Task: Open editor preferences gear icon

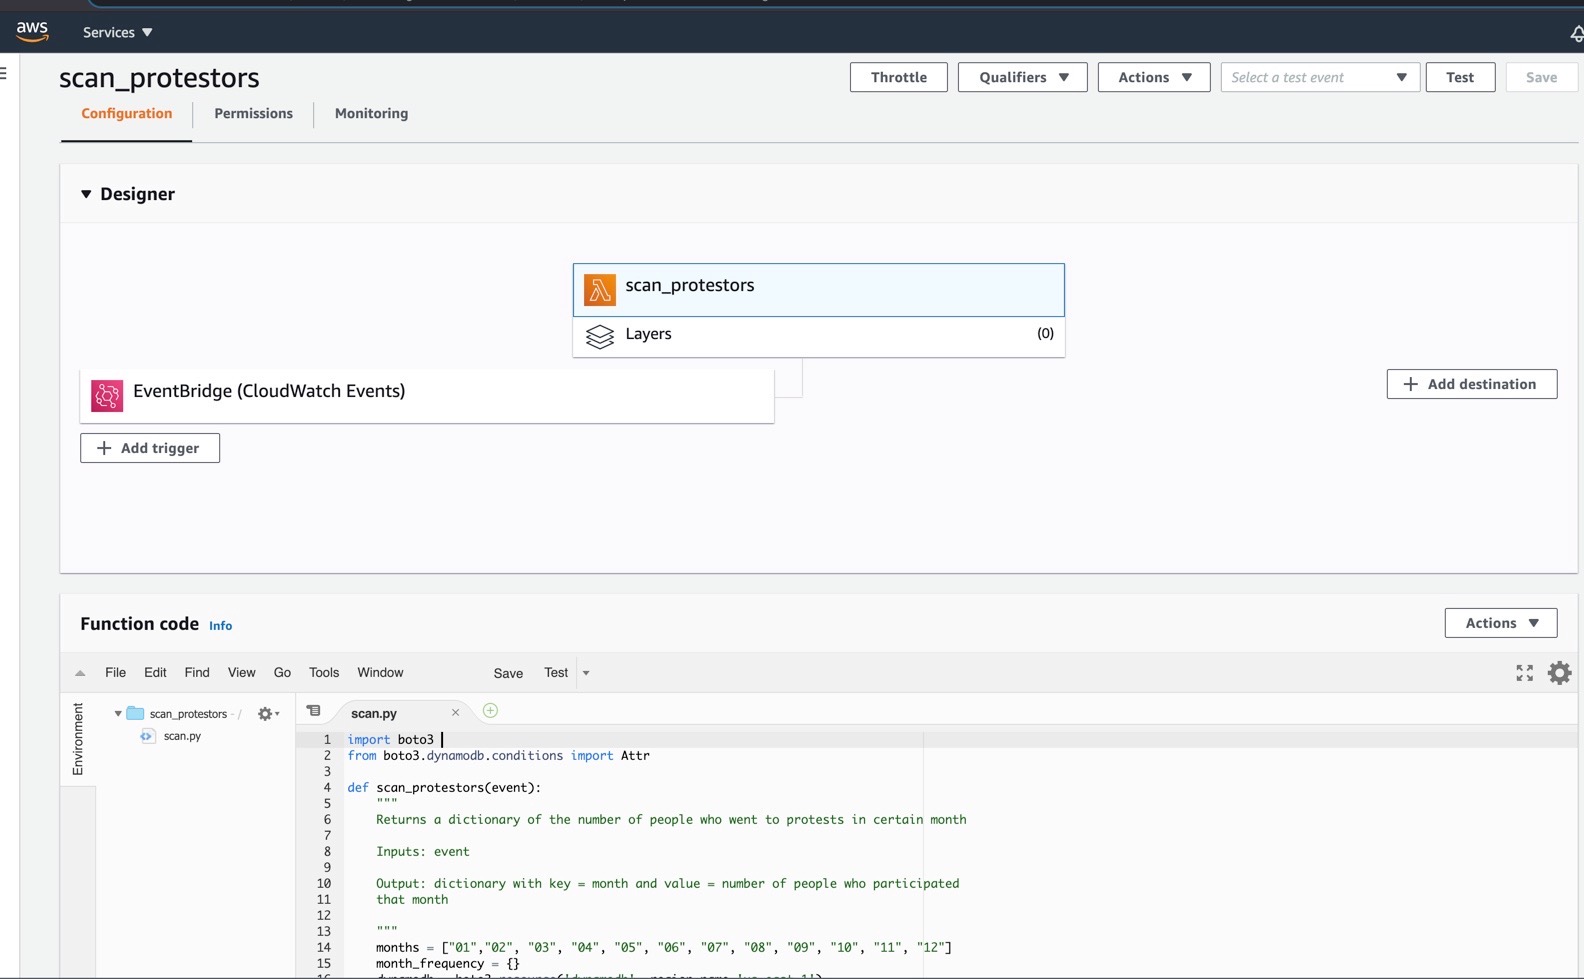Action: coord(1559,673)
